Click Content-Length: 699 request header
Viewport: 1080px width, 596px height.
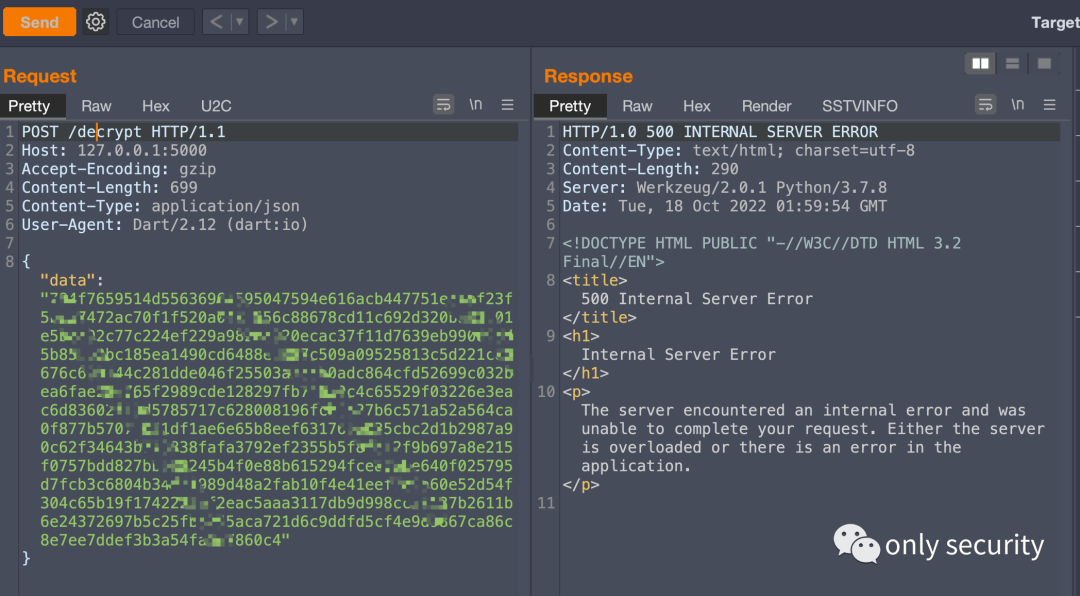pos(110,187)
